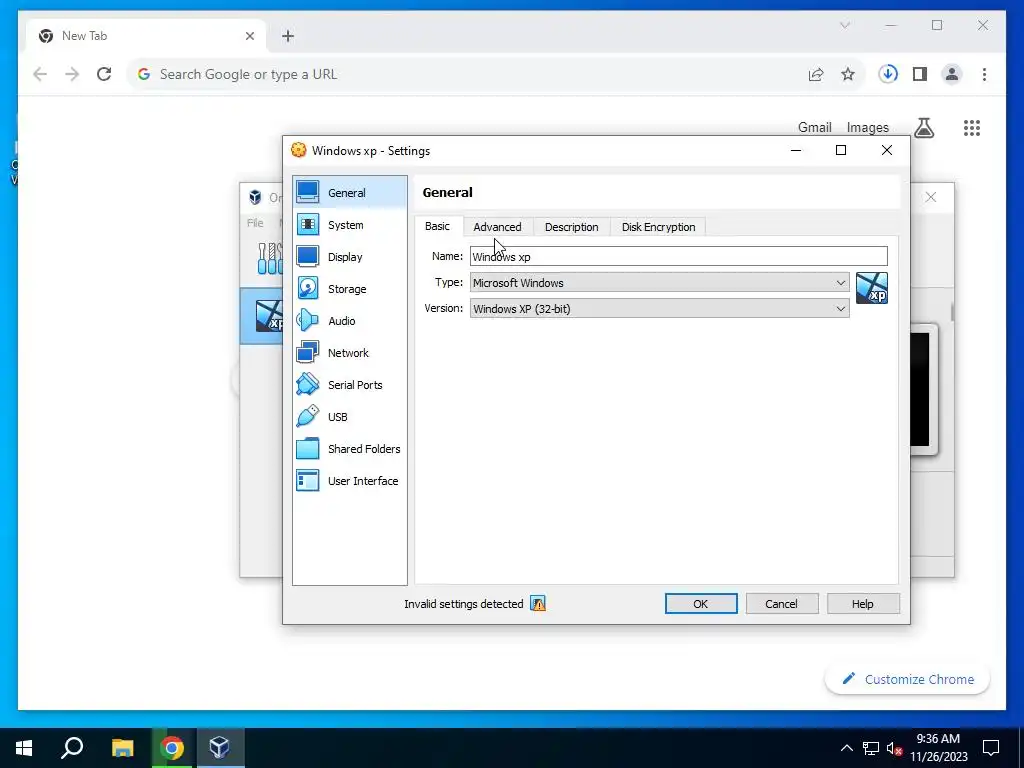Open the notification center icon
1024x768 pixels.
991,747
